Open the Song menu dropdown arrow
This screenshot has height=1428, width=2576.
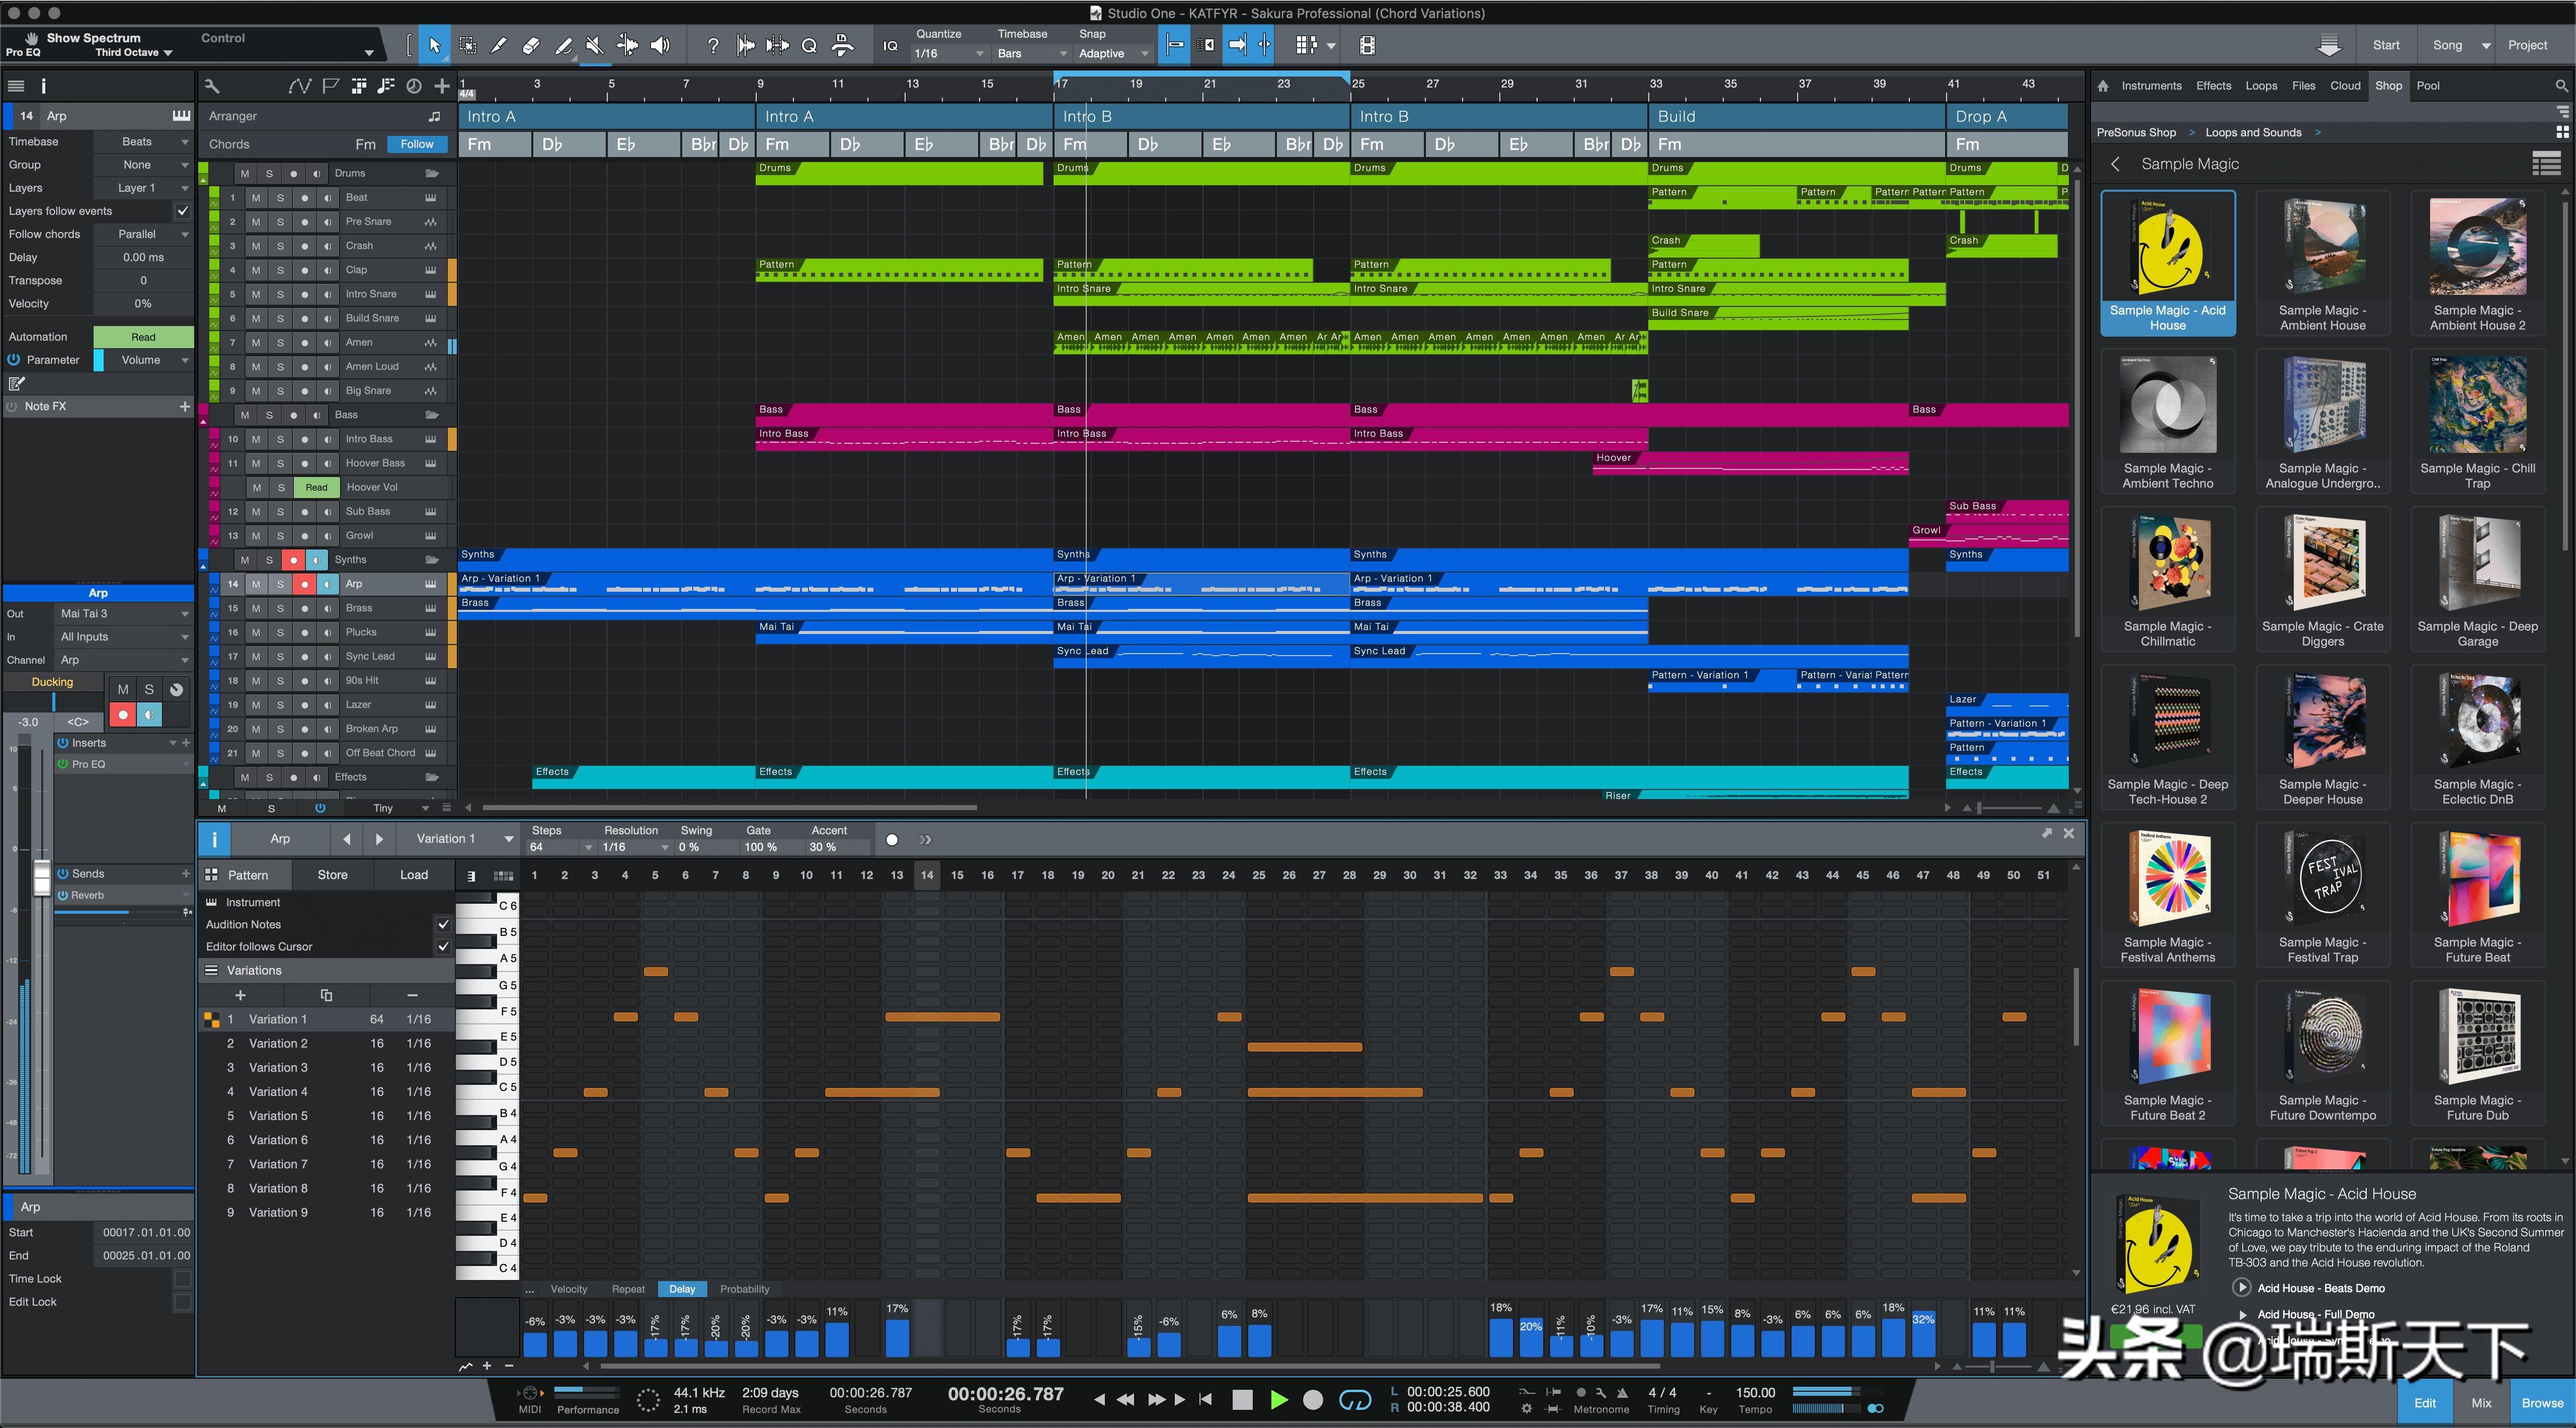click(x=2485, y=46)
